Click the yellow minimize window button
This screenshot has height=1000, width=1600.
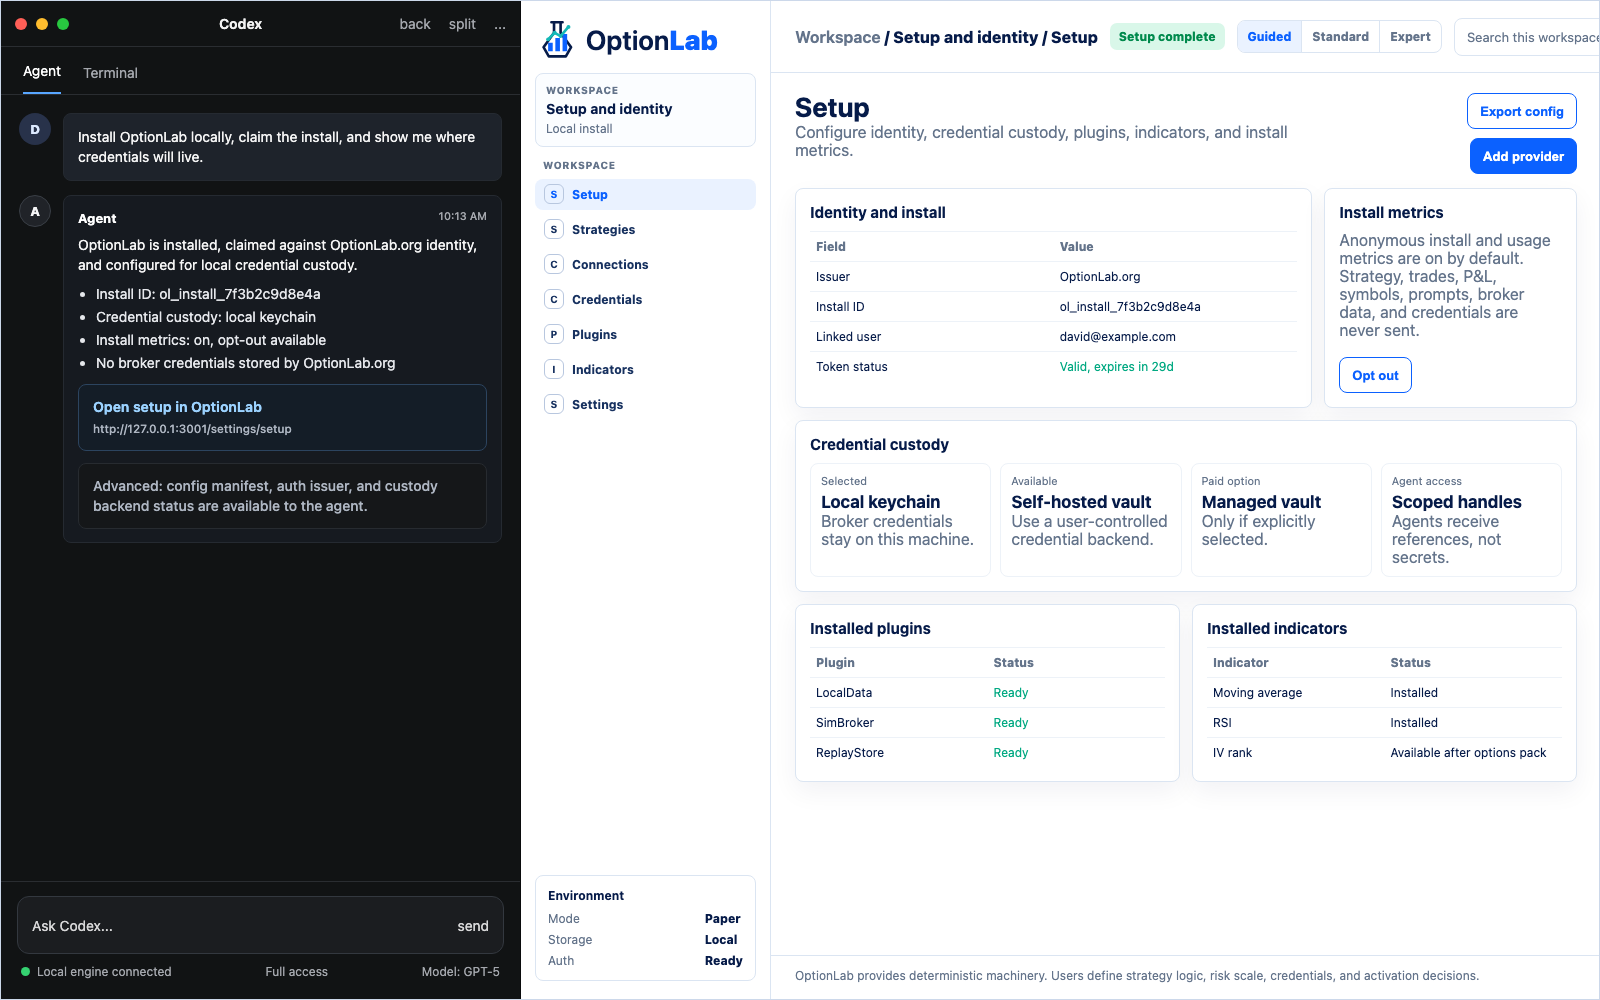42,24
